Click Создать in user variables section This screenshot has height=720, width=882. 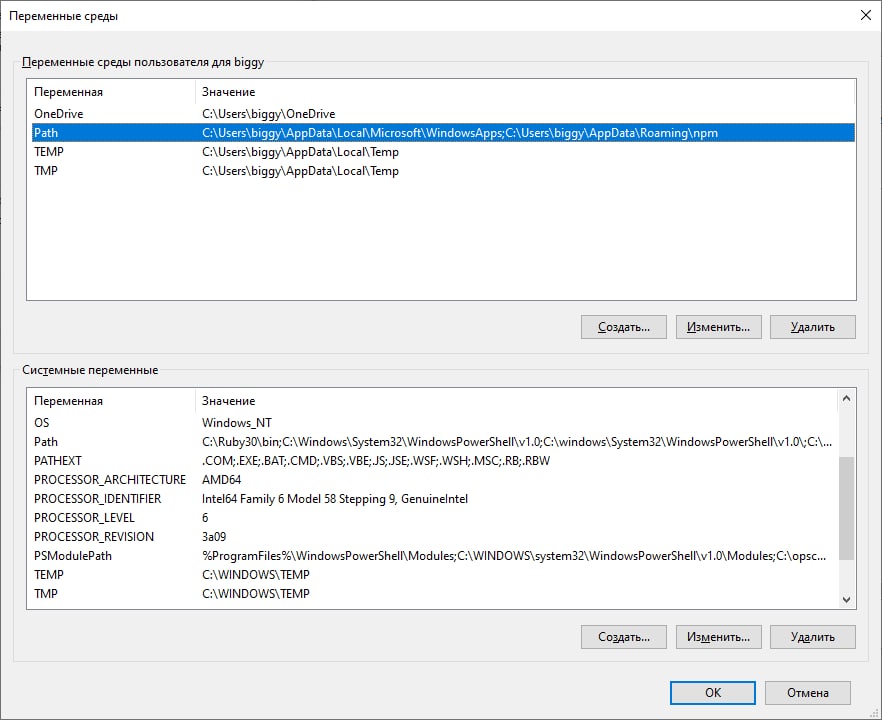[x=623, y=327]
